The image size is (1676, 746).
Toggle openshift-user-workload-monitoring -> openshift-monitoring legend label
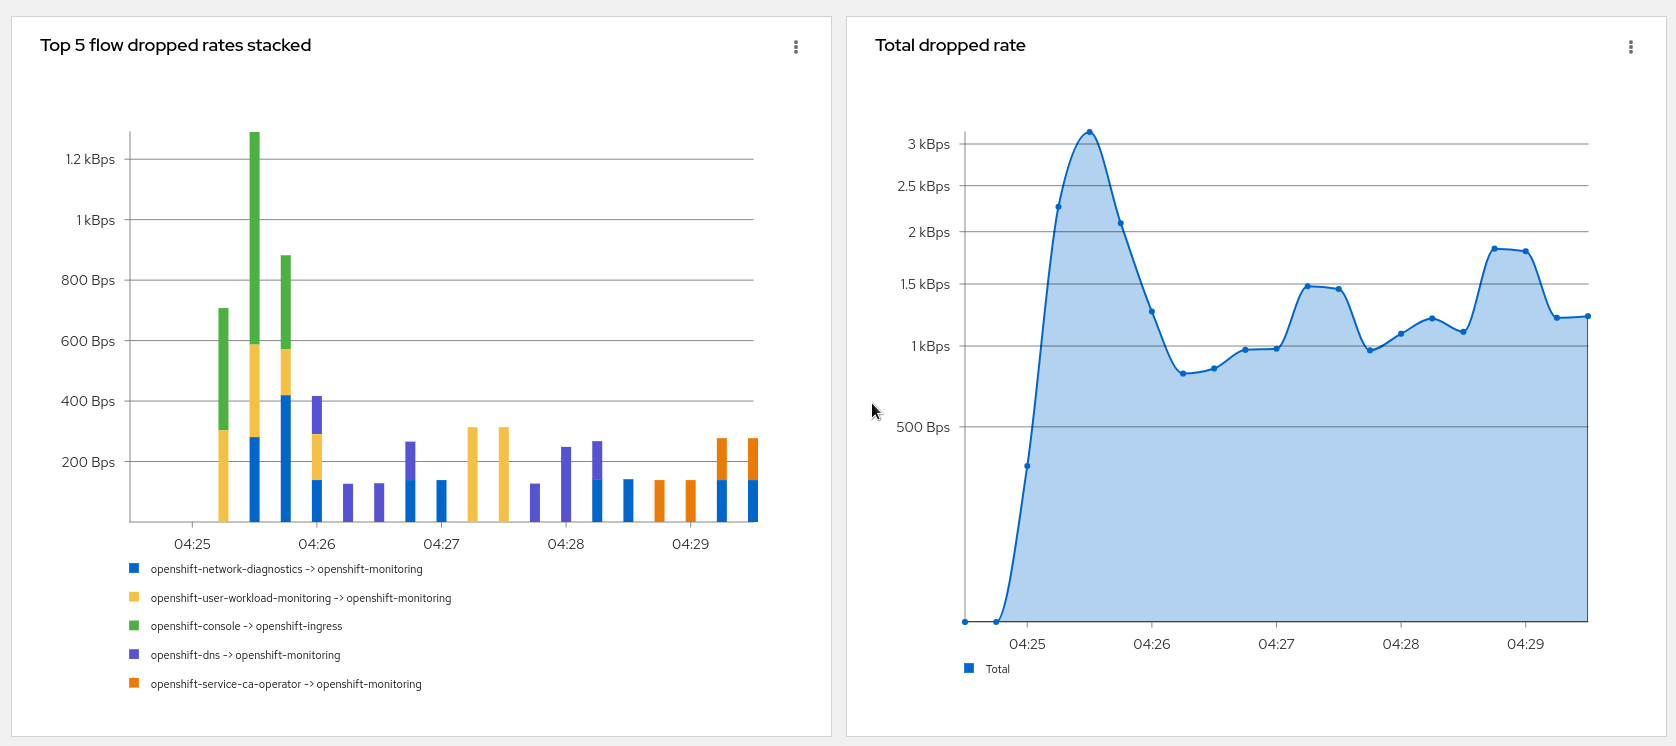(300, 598)
